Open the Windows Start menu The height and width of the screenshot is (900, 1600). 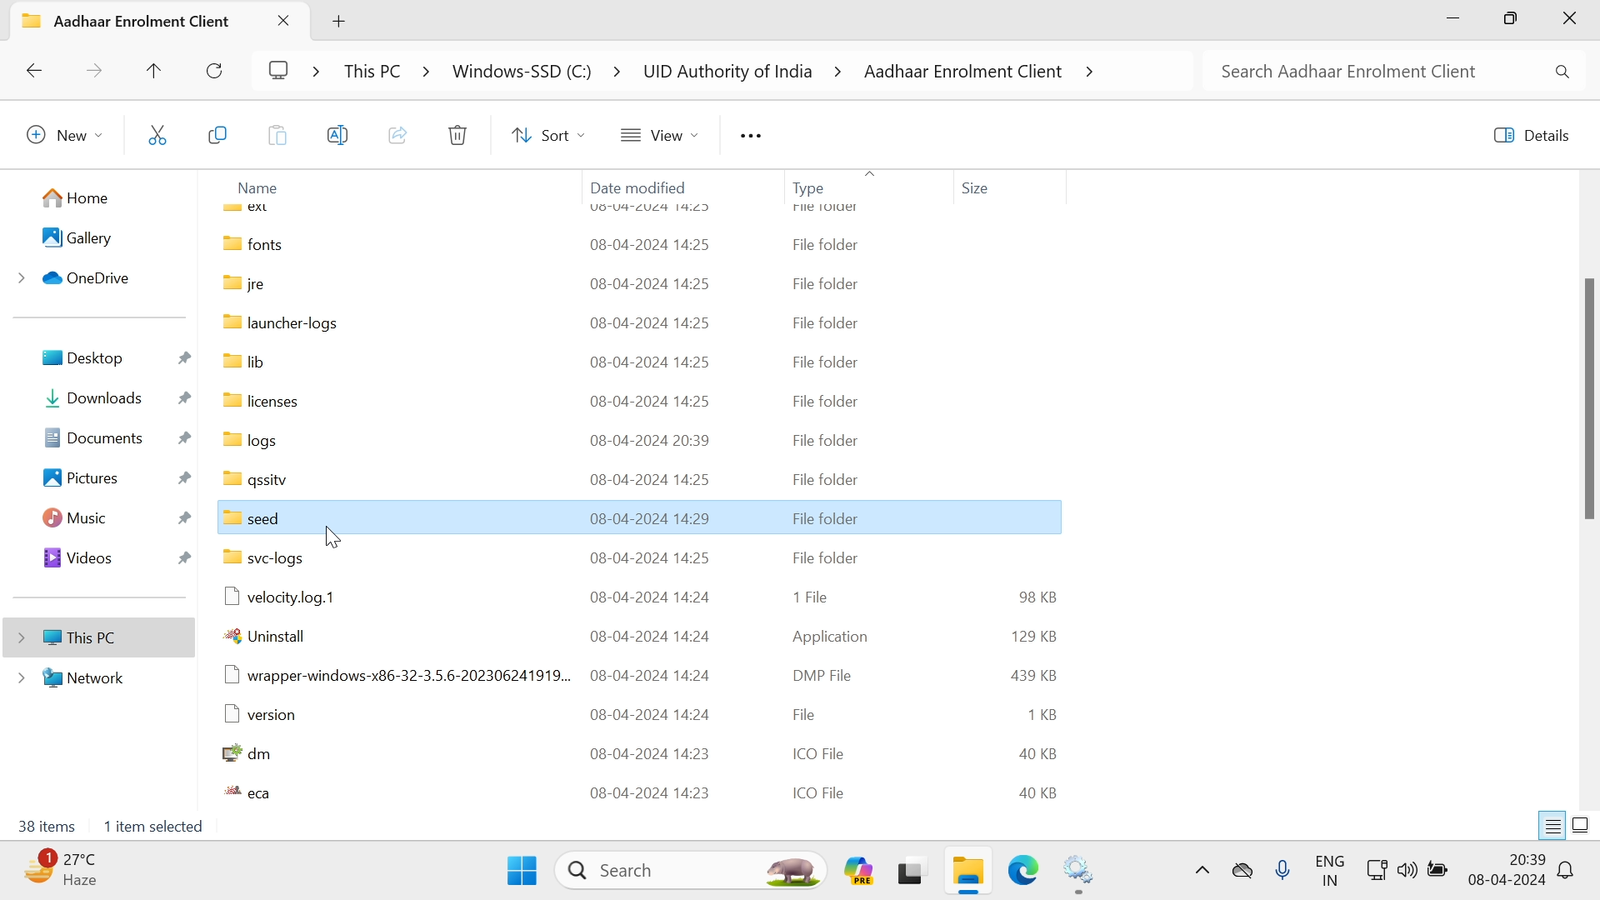[x=521, y=870]
